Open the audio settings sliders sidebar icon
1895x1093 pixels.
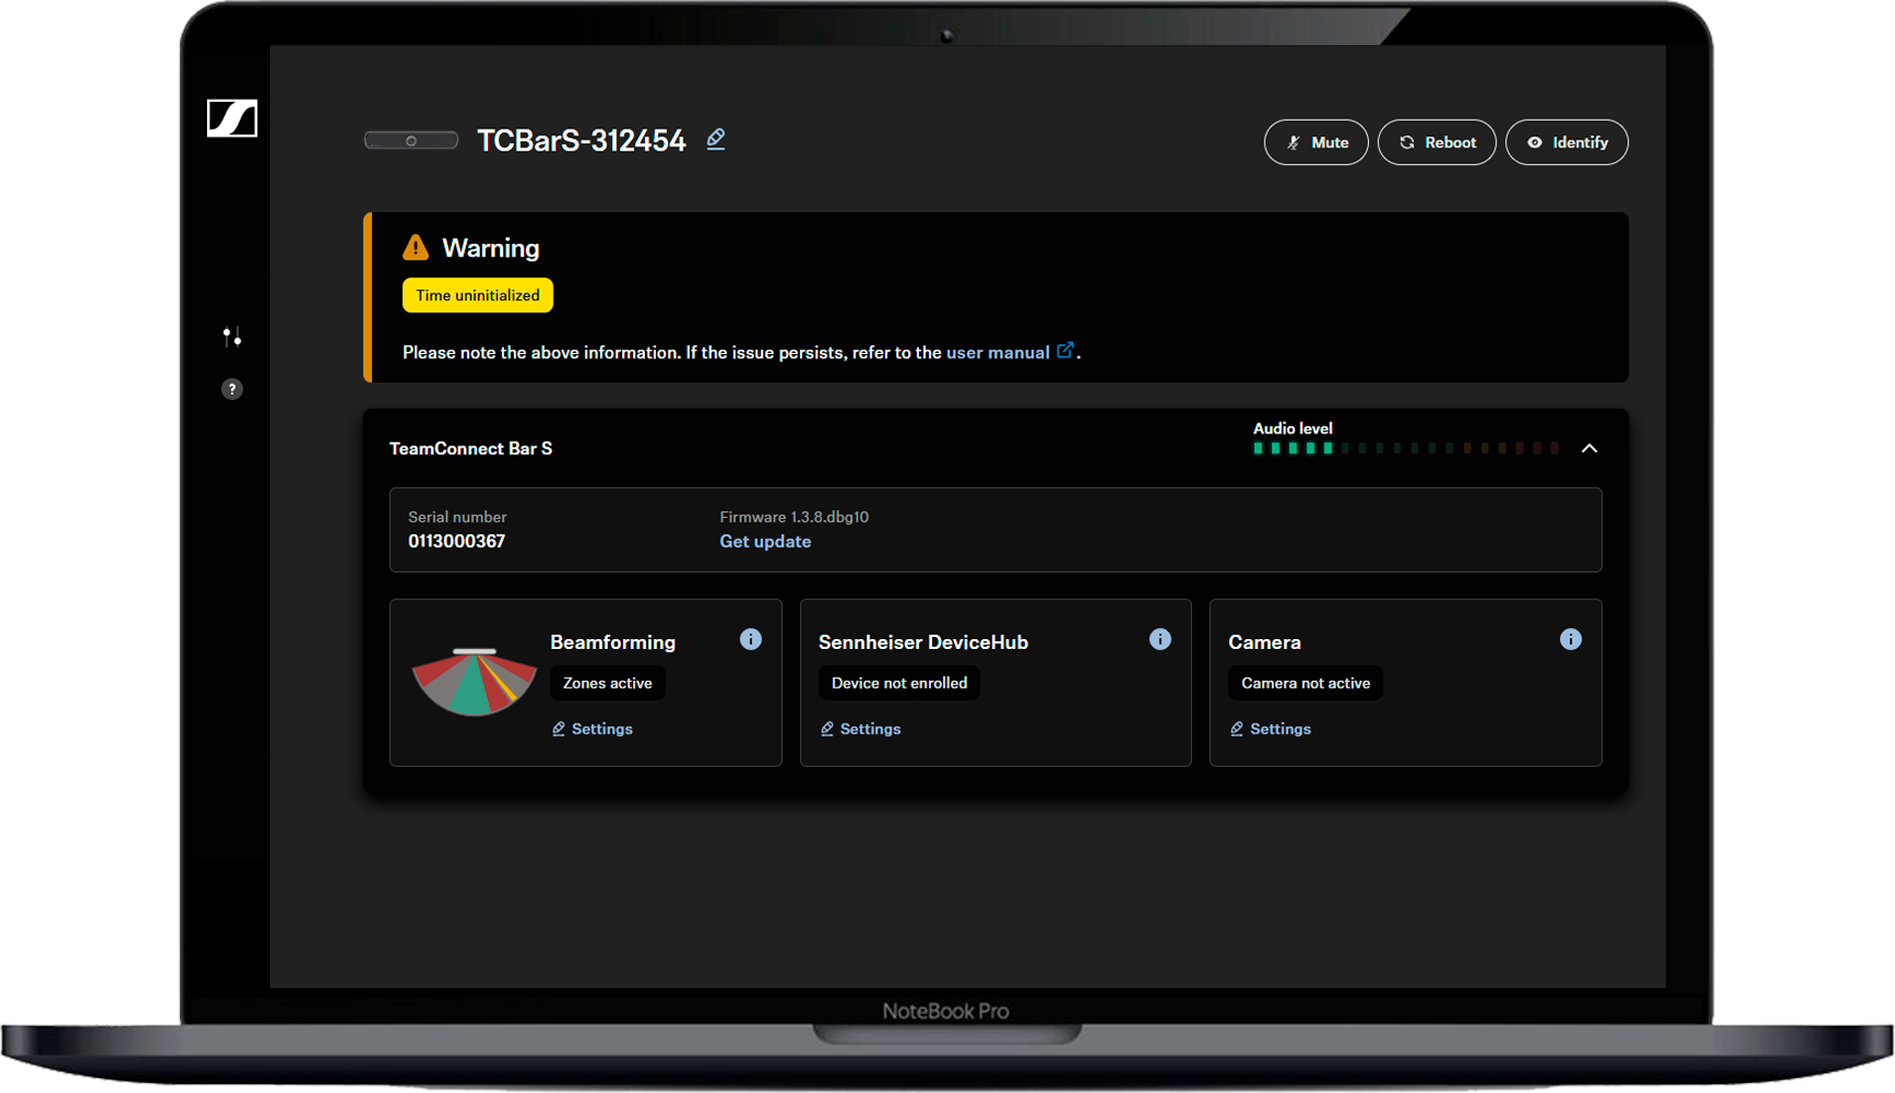point(232,337)
